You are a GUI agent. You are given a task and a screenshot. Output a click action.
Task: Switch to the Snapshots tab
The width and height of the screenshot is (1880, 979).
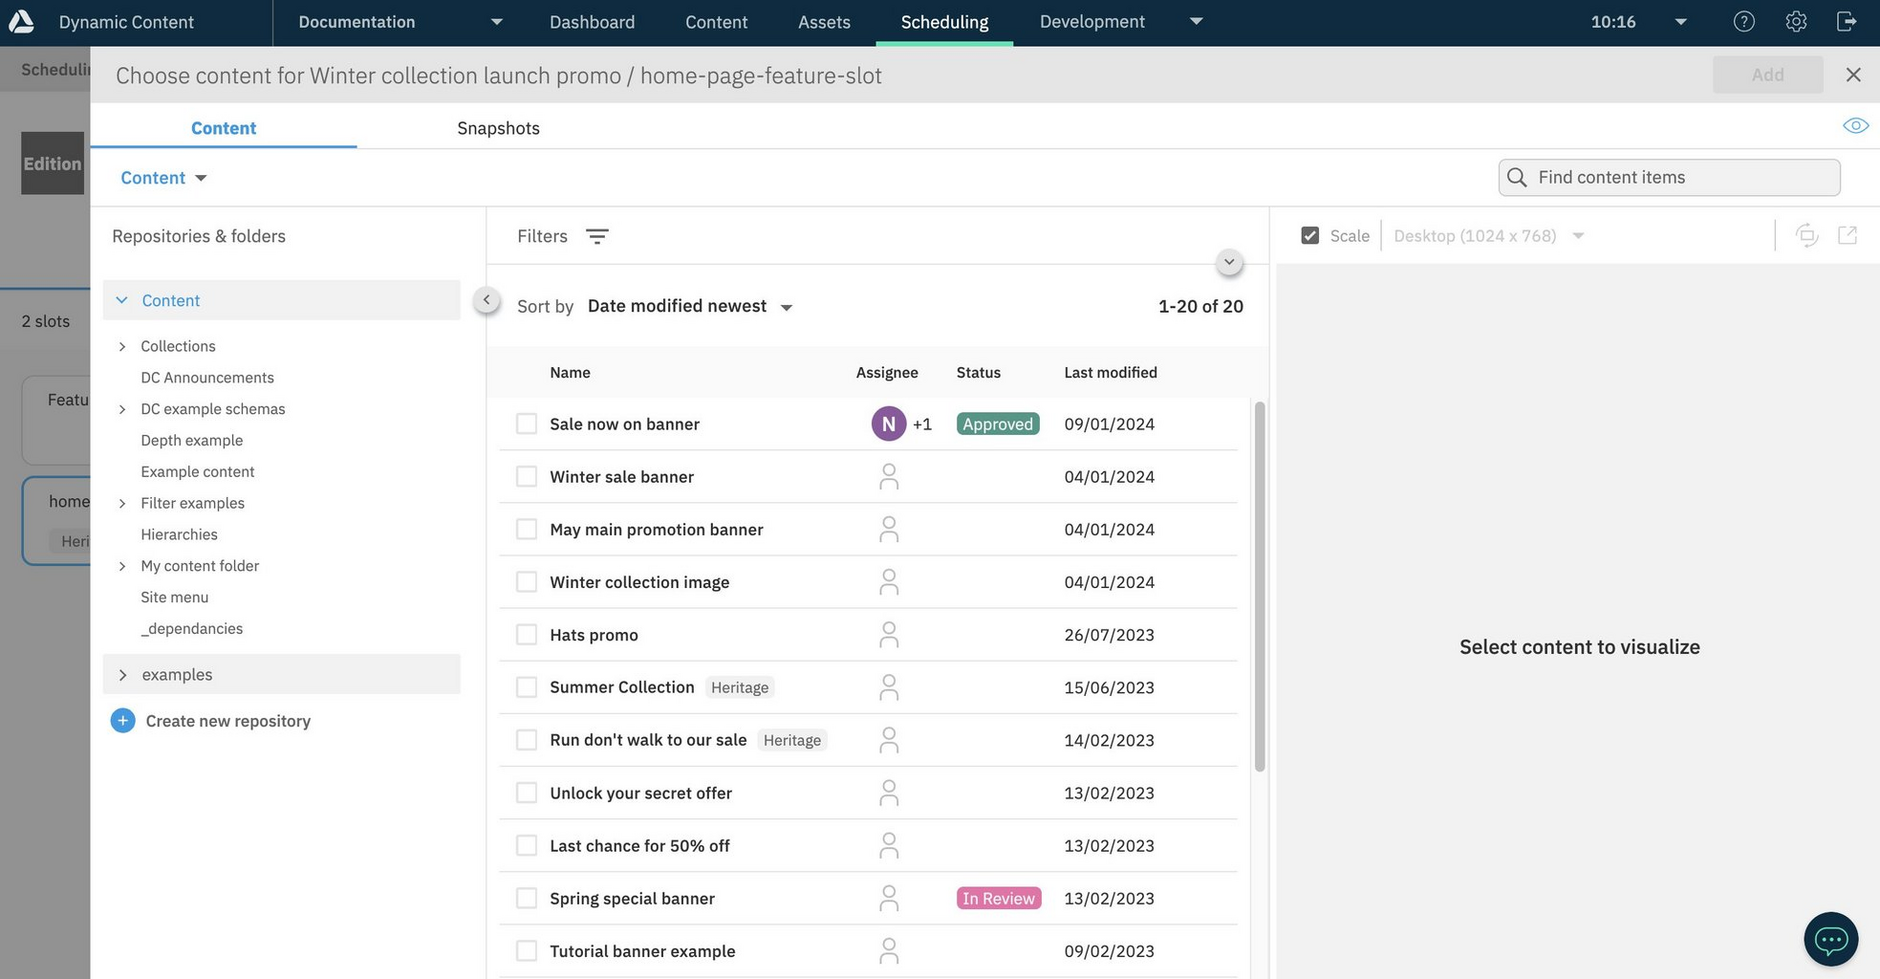pos(498,128)
